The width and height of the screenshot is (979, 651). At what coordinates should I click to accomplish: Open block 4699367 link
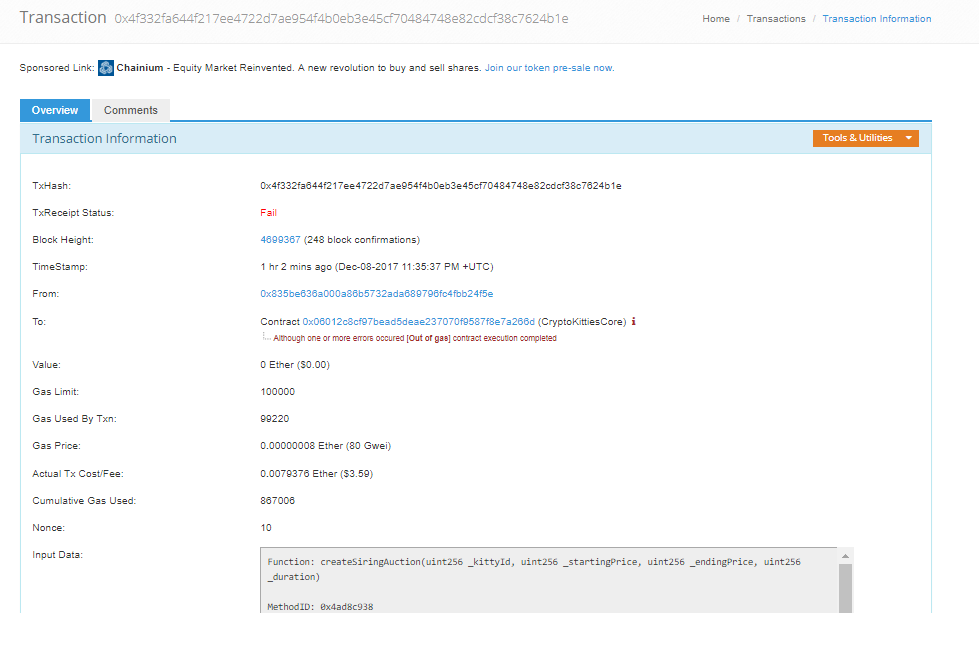[280, 240]
